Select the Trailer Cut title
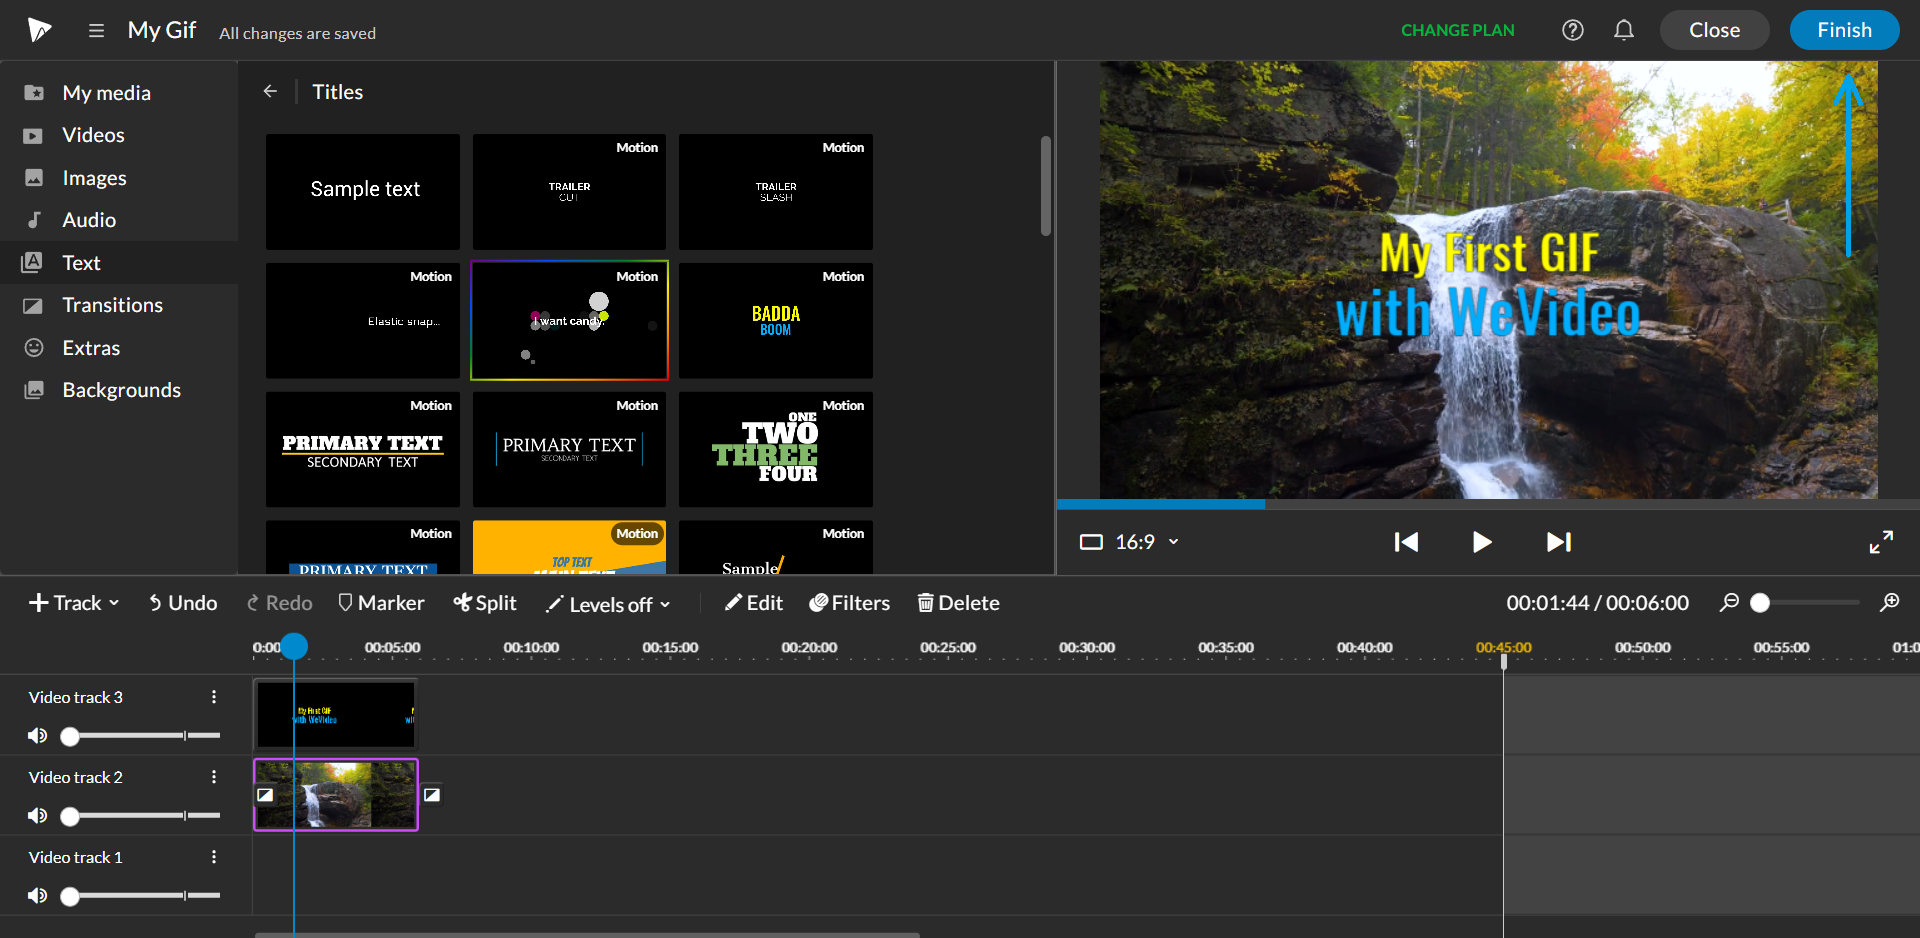The image size is (1920, 938). pos(569,192)
